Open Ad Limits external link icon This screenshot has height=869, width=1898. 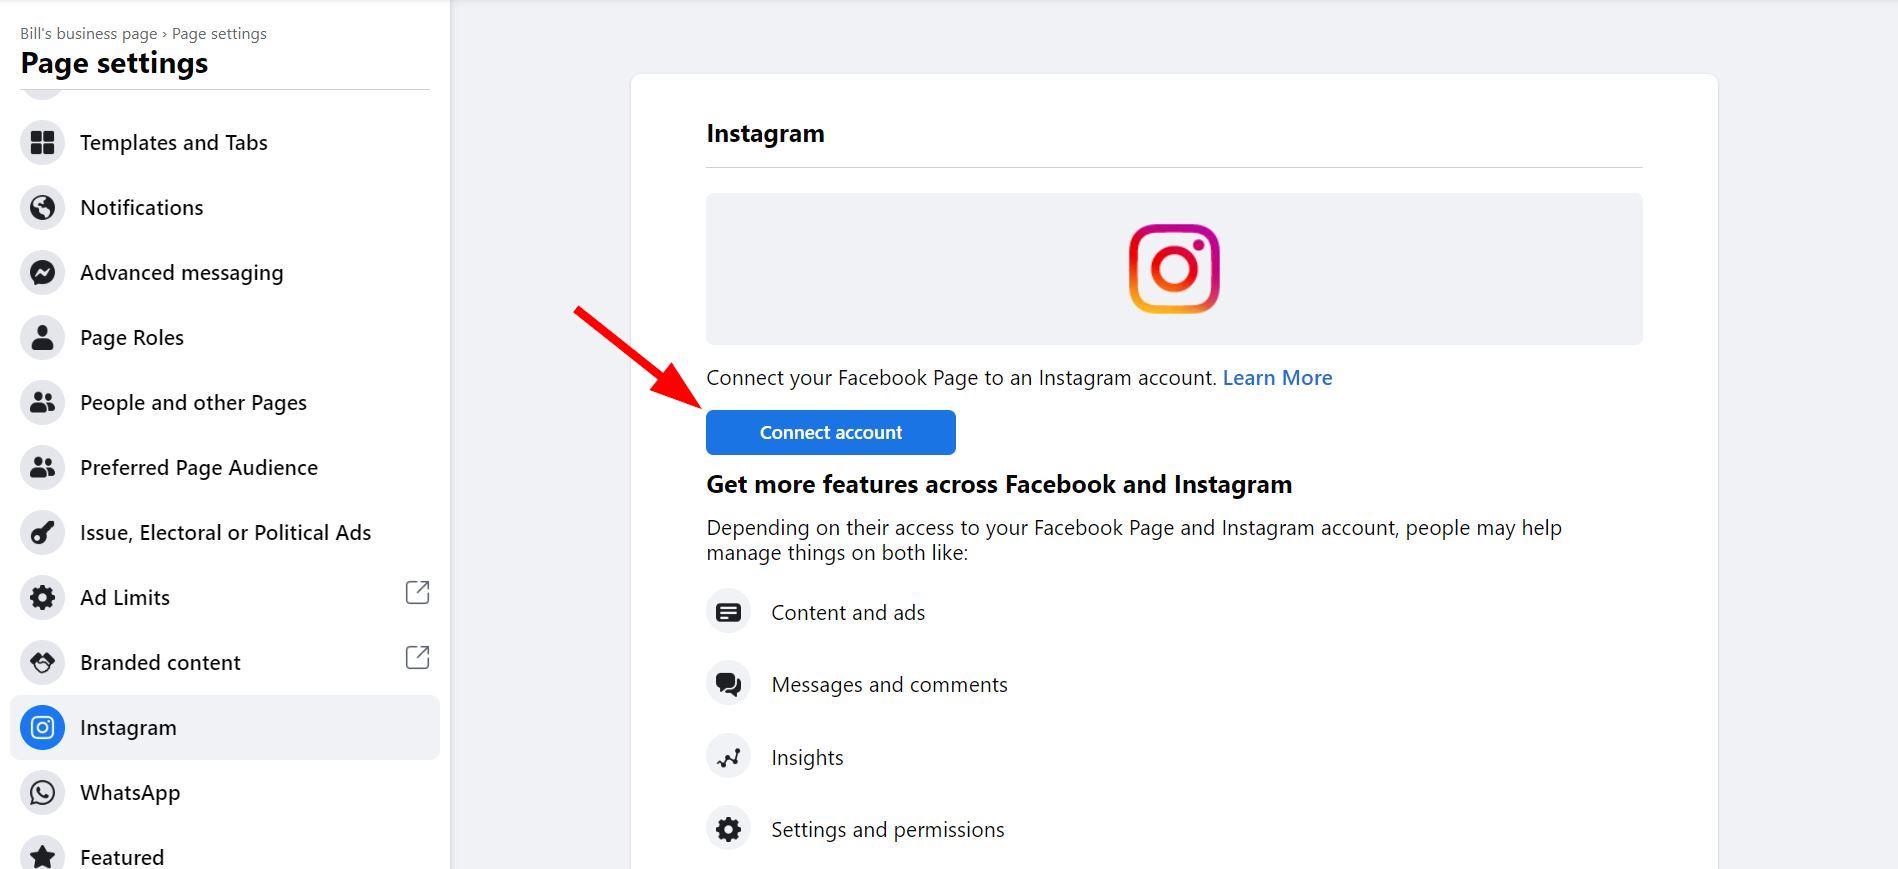[x=417, y=593]
